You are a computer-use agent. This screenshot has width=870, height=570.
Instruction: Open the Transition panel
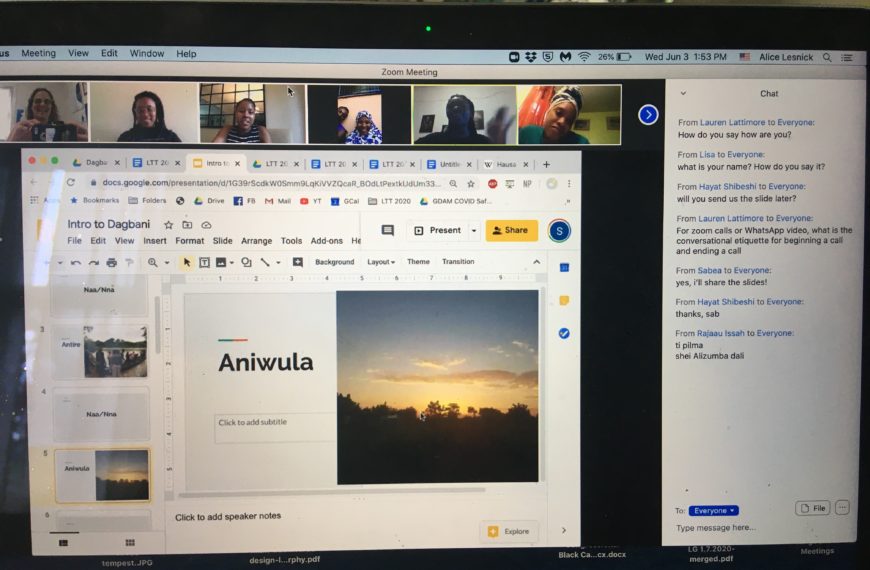458,261
